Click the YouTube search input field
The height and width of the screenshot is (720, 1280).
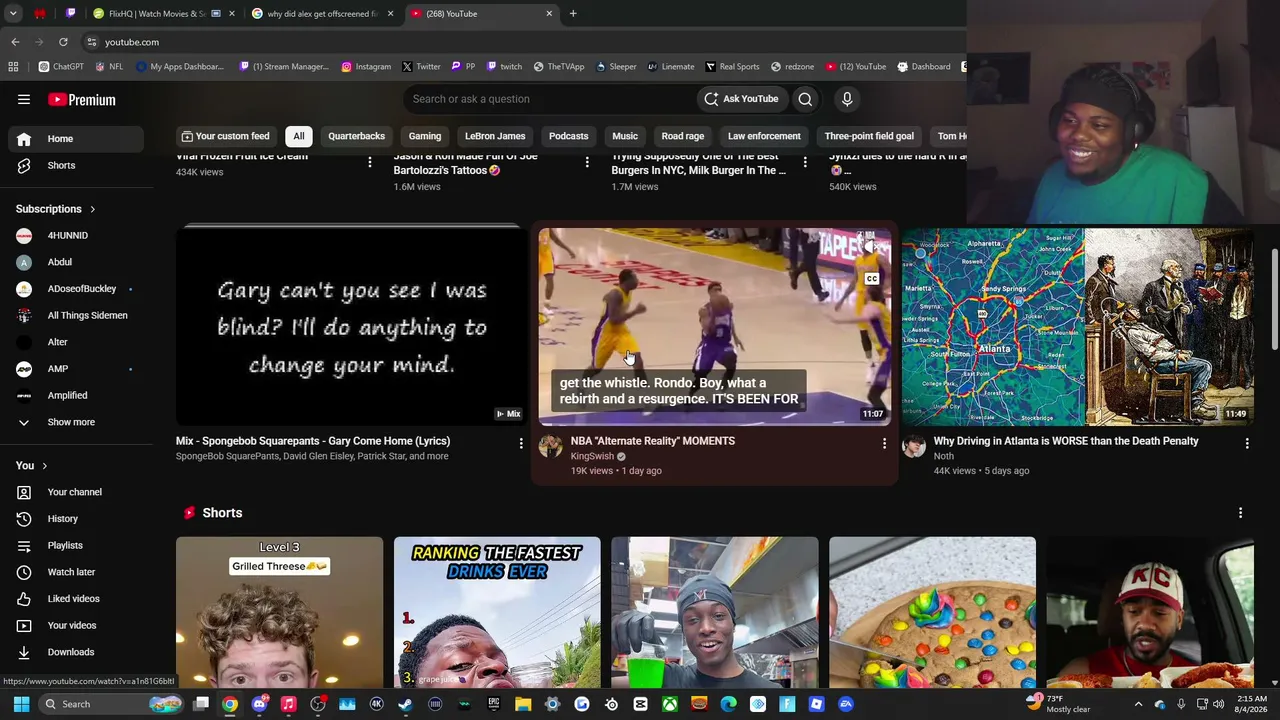coord(549,99)
